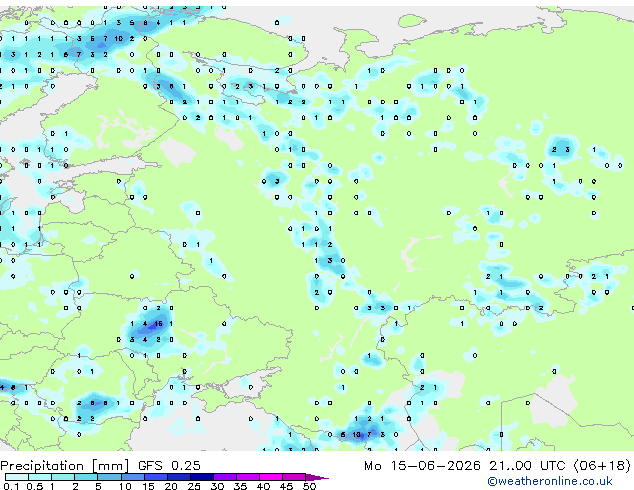Click the '25' legend scale label

click(x=194, y=486)
